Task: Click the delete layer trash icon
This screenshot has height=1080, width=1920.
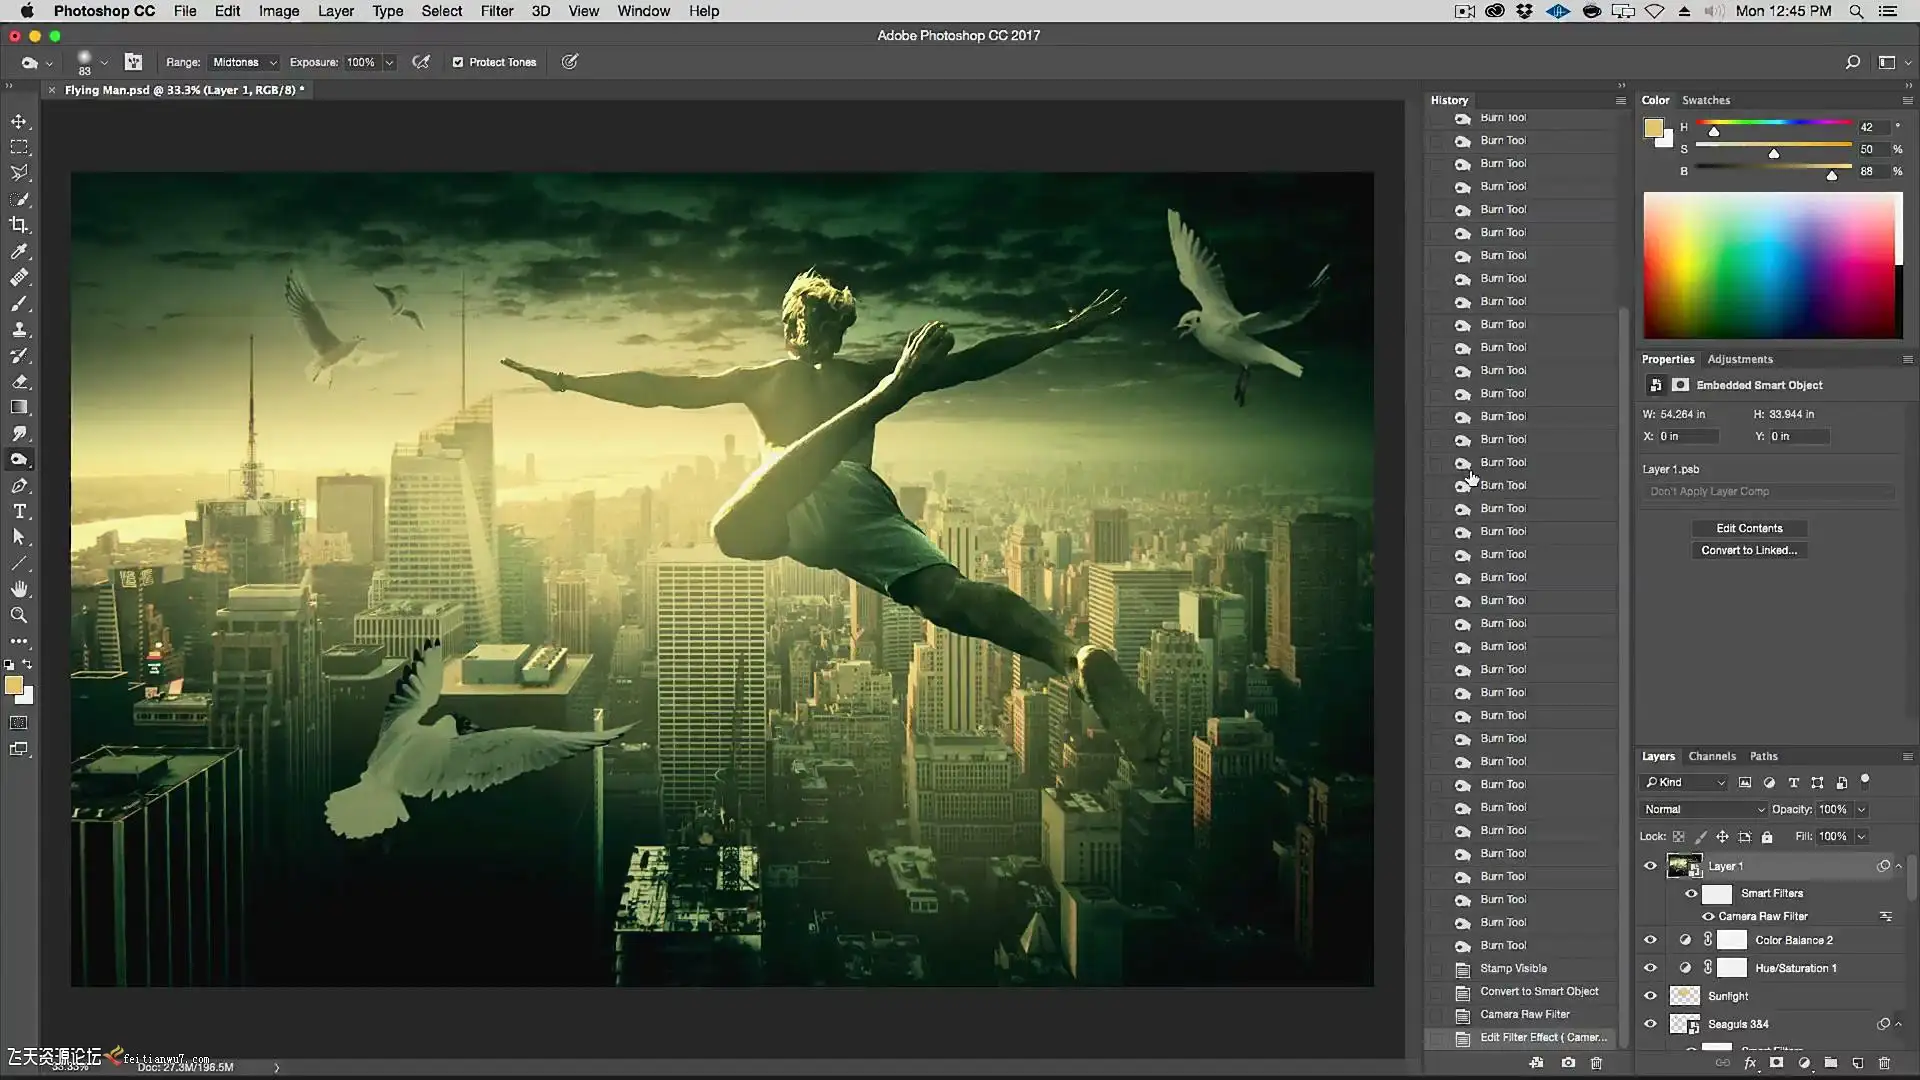Action: pos(1884,1063)
